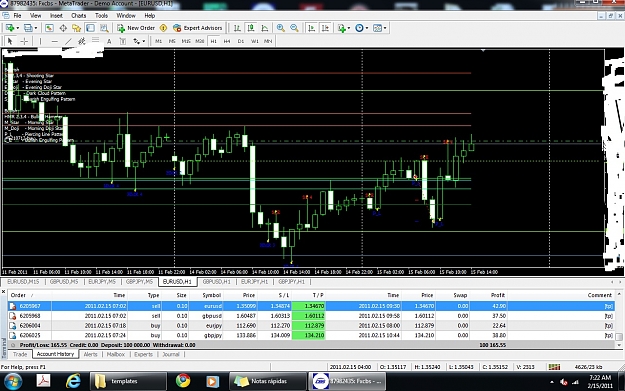This screenshot has width=625, height=391.
Task: Switch to the GBPUSD,H1 chart tab
Action: pyautogui.click(x=216, y=282)
